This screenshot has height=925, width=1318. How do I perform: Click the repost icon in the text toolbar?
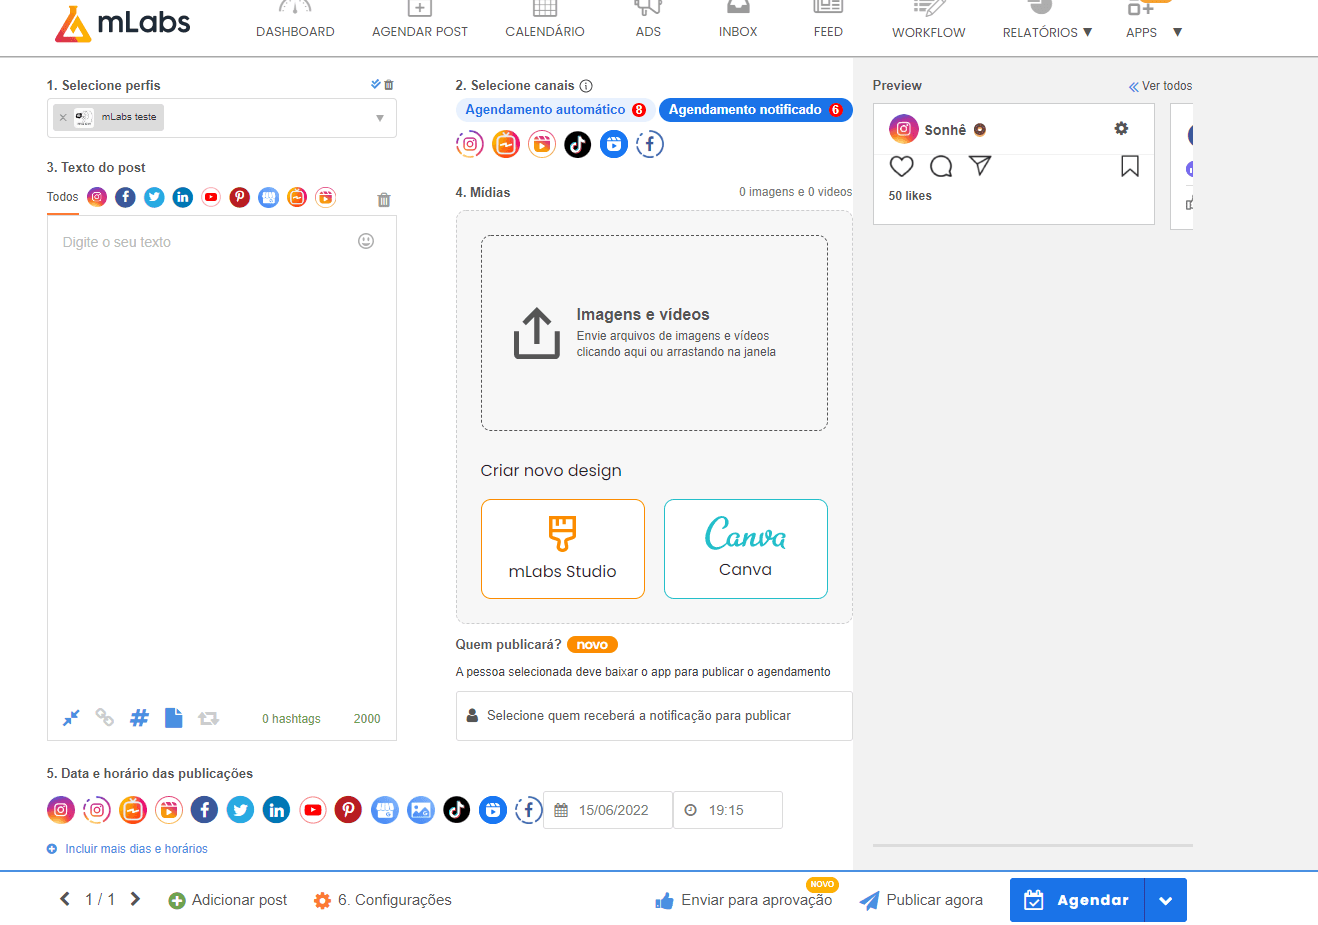coord(208,717)
